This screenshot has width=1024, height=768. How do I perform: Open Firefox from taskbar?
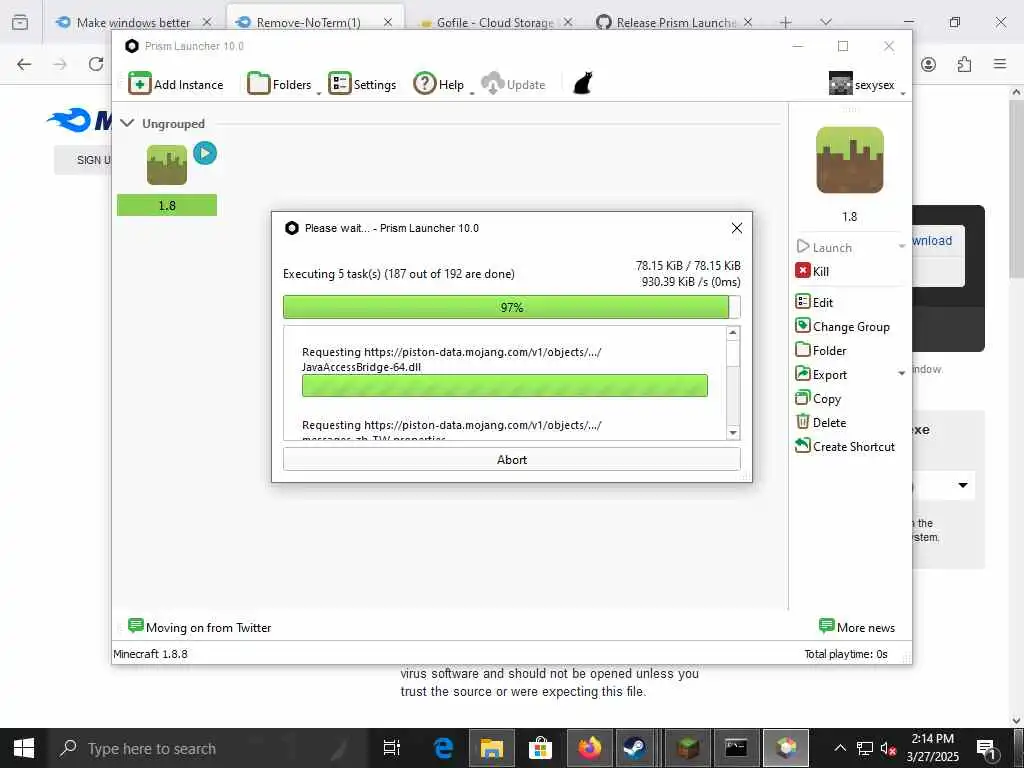point(589,748)
